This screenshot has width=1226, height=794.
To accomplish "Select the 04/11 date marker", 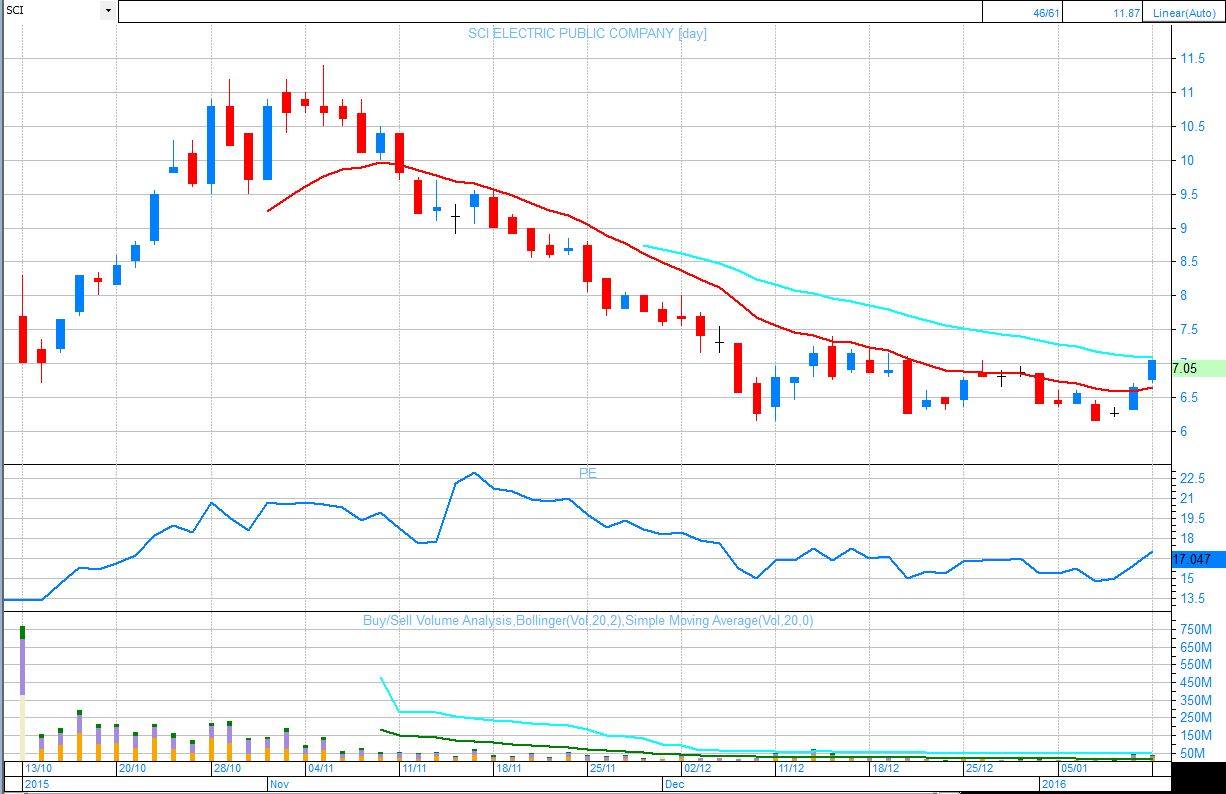I will pyautogui.click(x=321, y=768).
